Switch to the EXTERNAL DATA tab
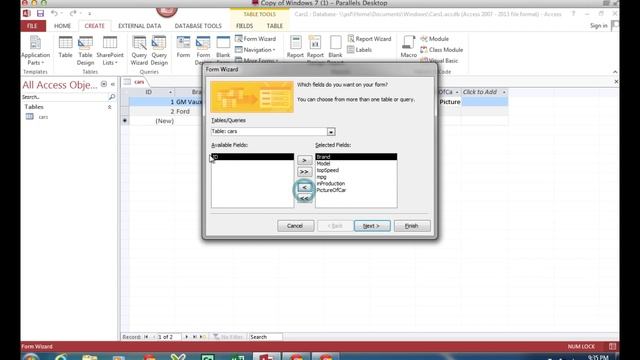This screenshot has height=360, width=640. (x=140, y=26)
